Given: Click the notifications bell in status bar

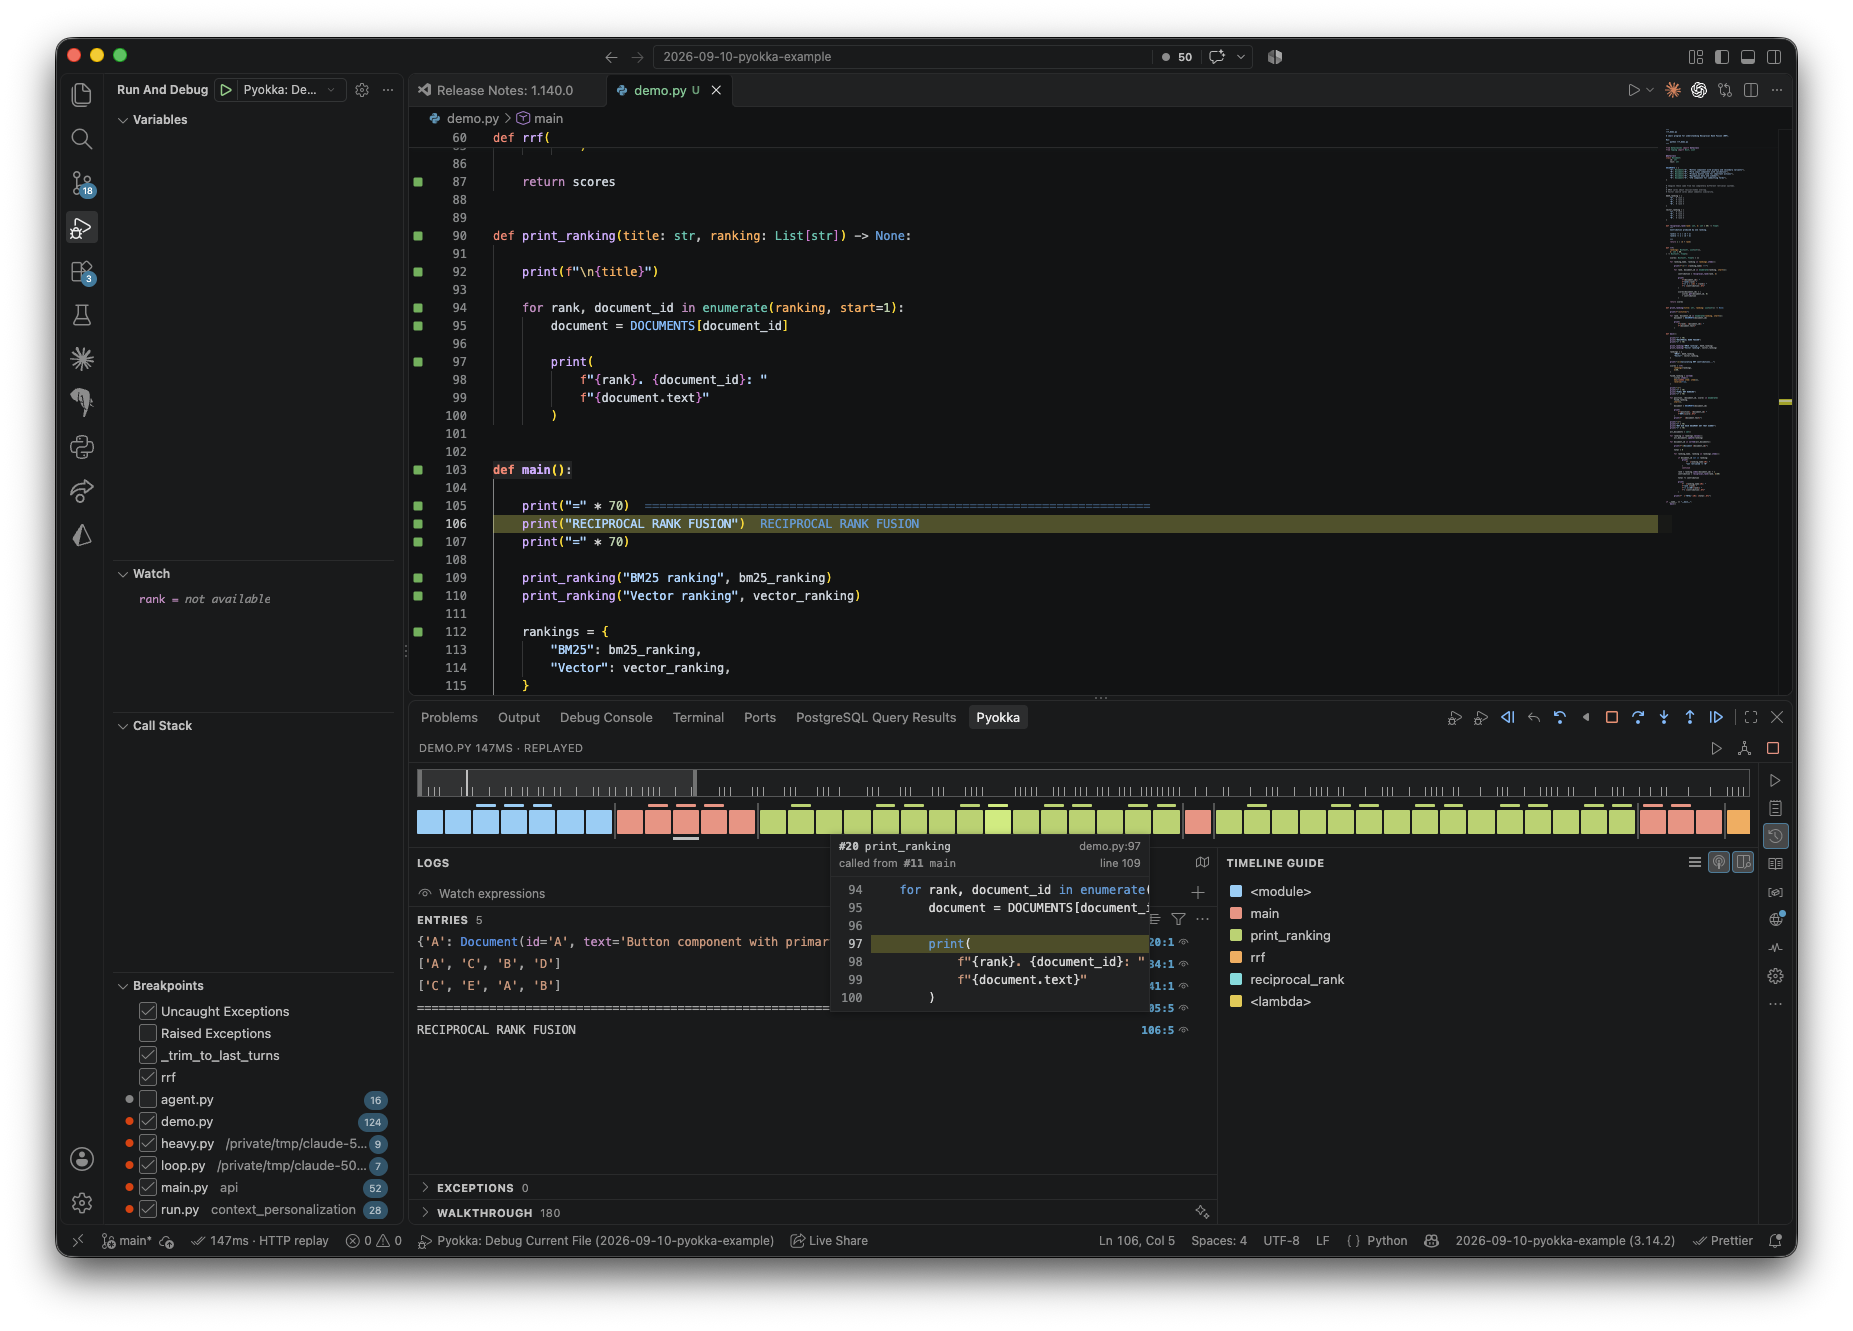Looking at the screenshot, I should click(x=1776, y=1241).
